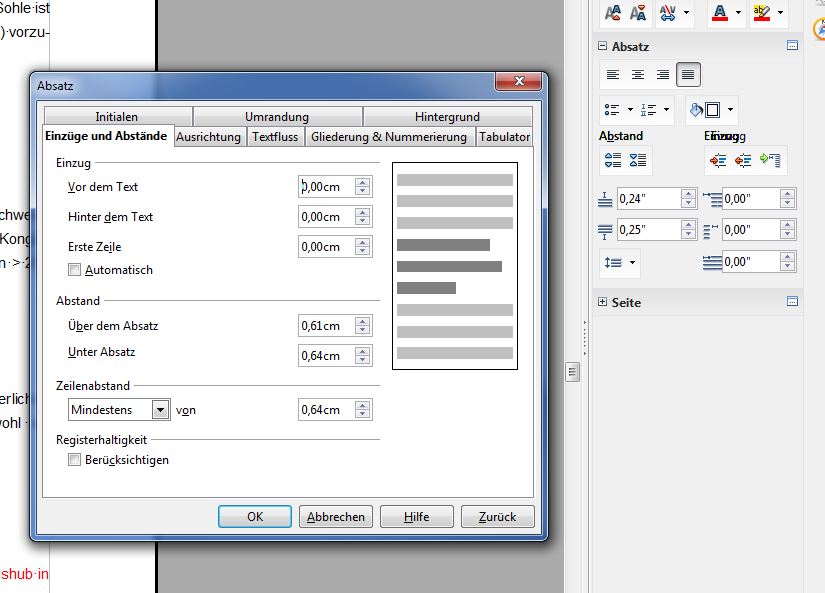
Task: Expand the Seite sidebar section
Action: 602,302
